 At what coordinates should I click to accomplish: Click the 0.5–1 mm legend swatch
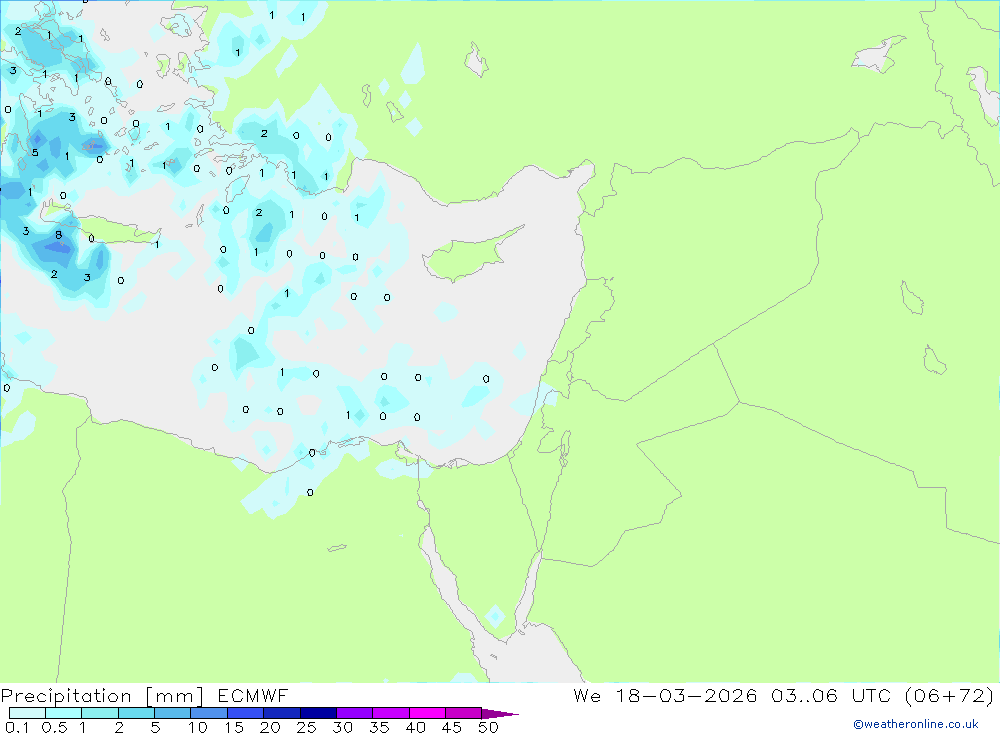click(x=64, y=713)
